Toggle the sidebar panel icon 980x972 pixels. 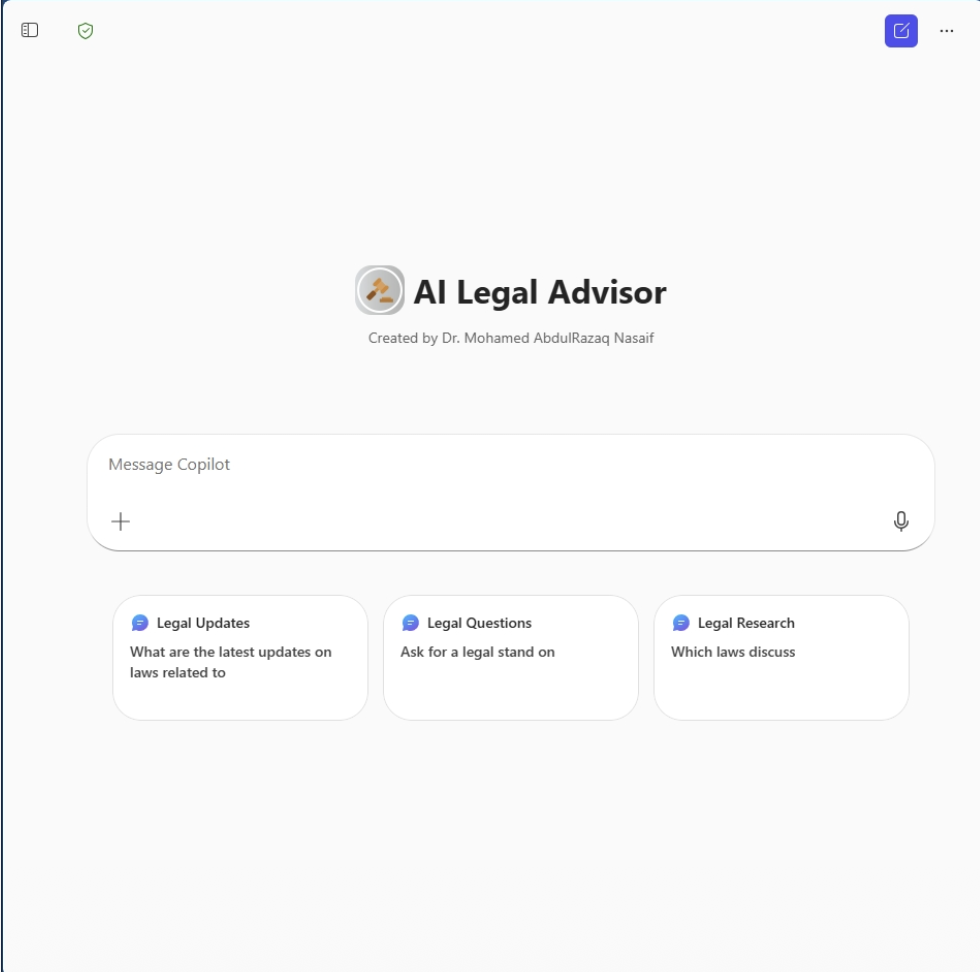(x=29, y=30)
